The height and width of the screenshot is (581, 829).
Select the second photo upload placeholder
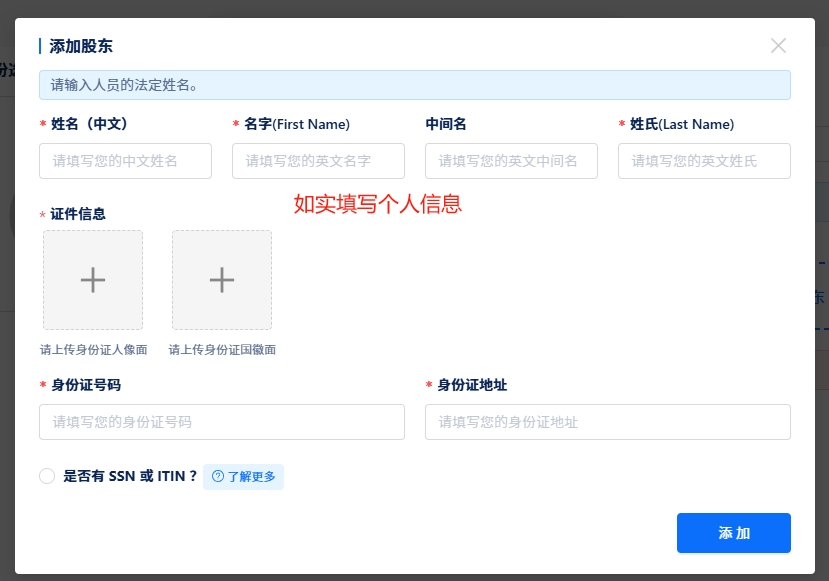[222, 280]
